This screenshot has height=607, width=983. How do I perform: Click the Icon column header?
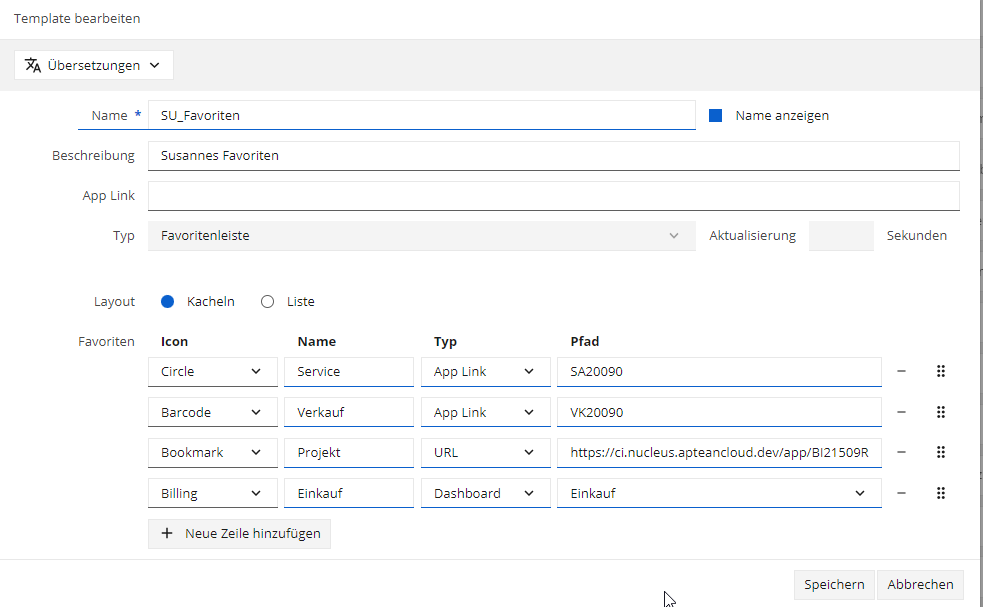(174, 341)
